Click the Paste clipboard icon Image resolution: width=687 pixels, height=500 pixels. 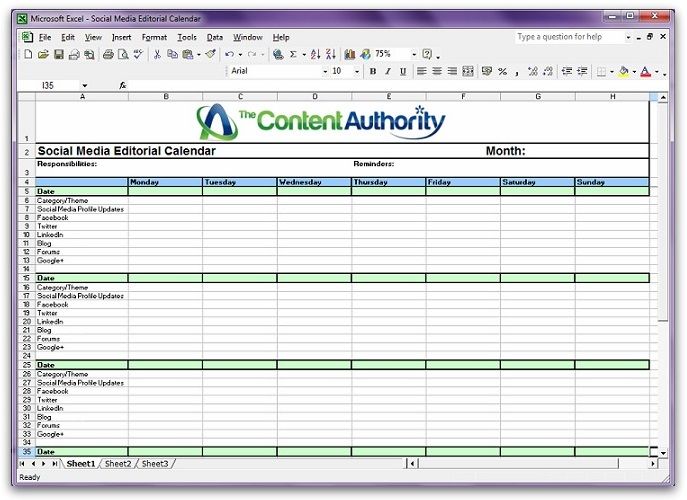click(x=188, y=54)
